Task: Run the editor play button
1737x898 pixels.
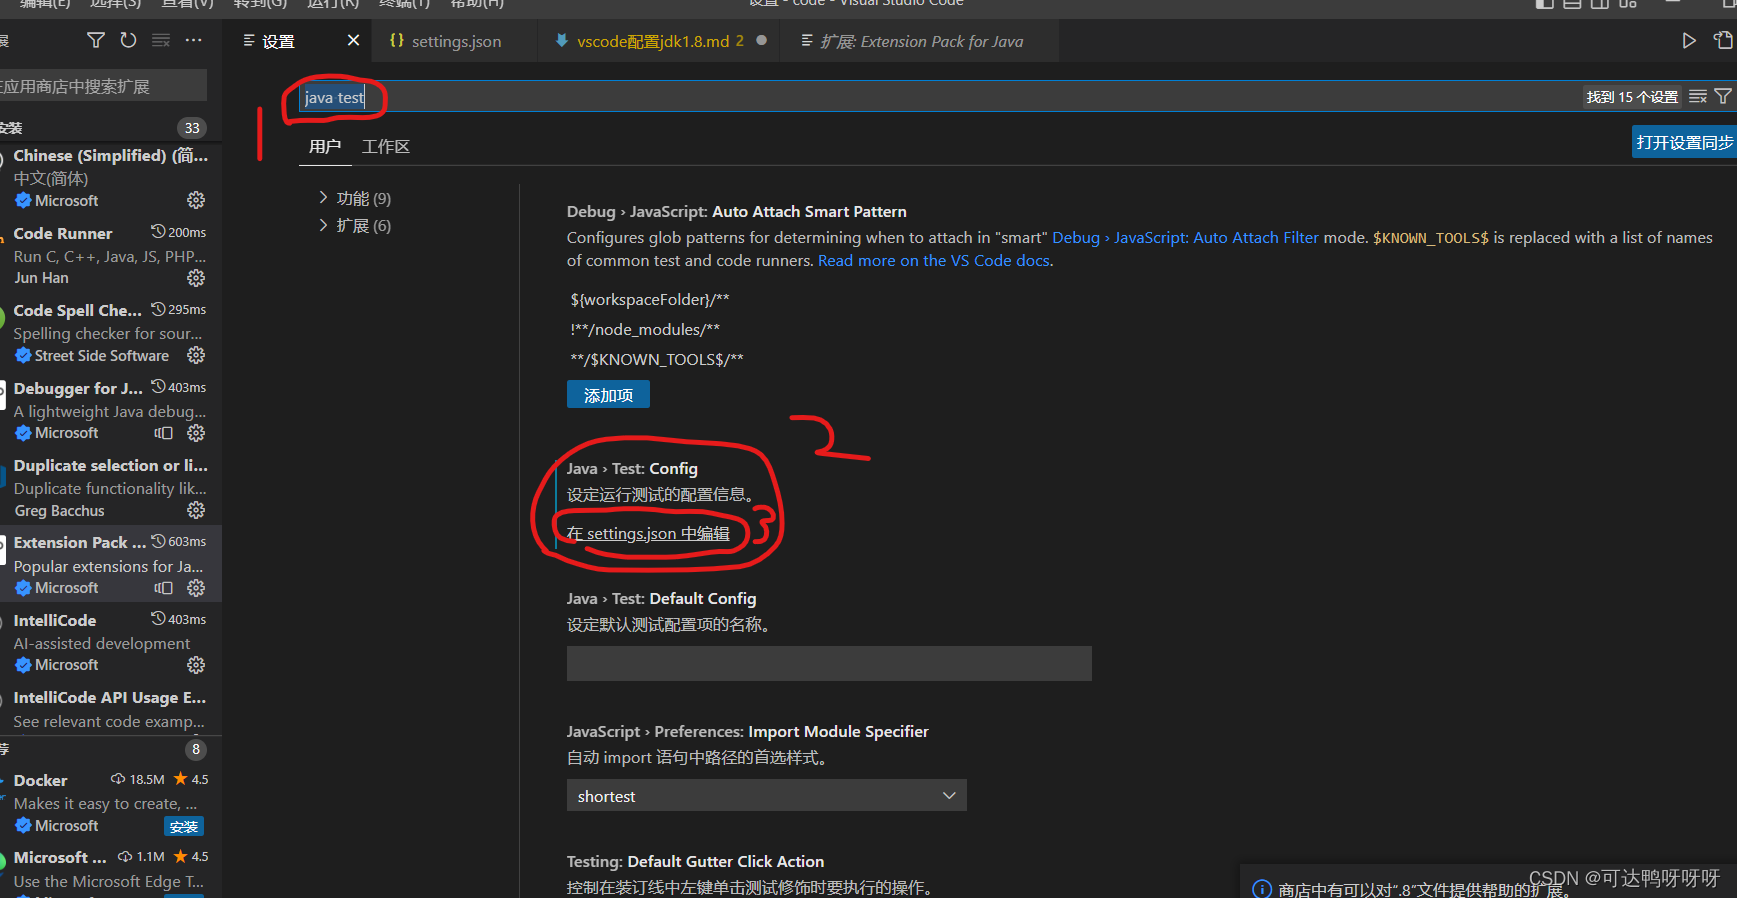Action: 1689,40
